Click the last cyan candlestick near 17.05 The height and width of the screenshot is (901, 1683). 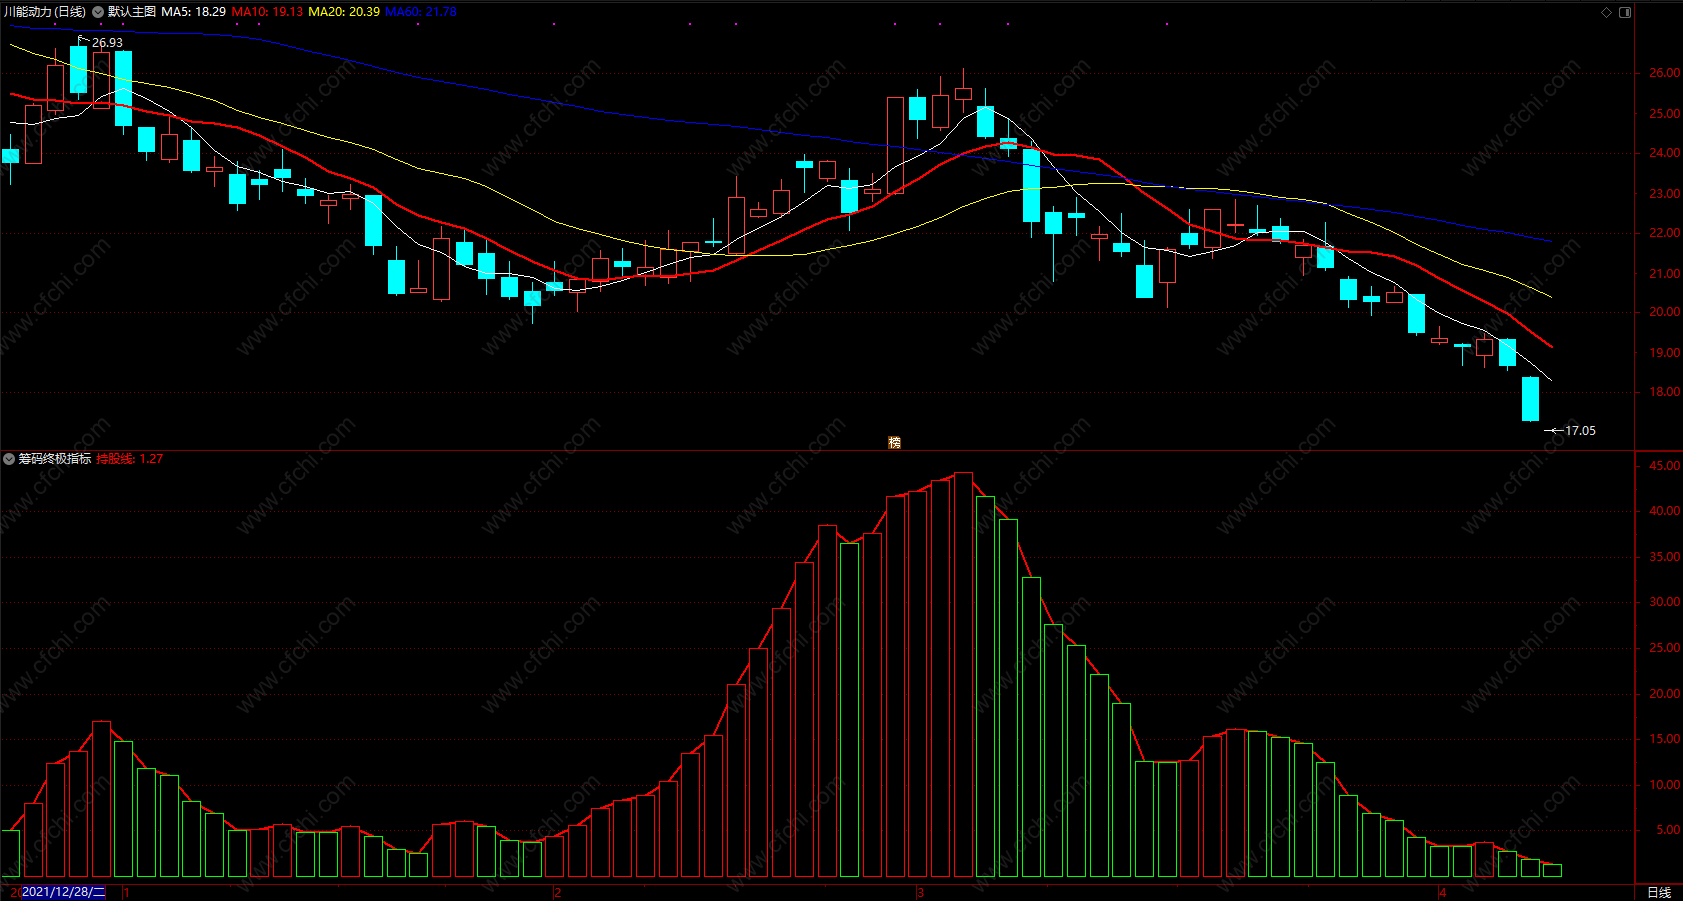[x=1530, y=399]
